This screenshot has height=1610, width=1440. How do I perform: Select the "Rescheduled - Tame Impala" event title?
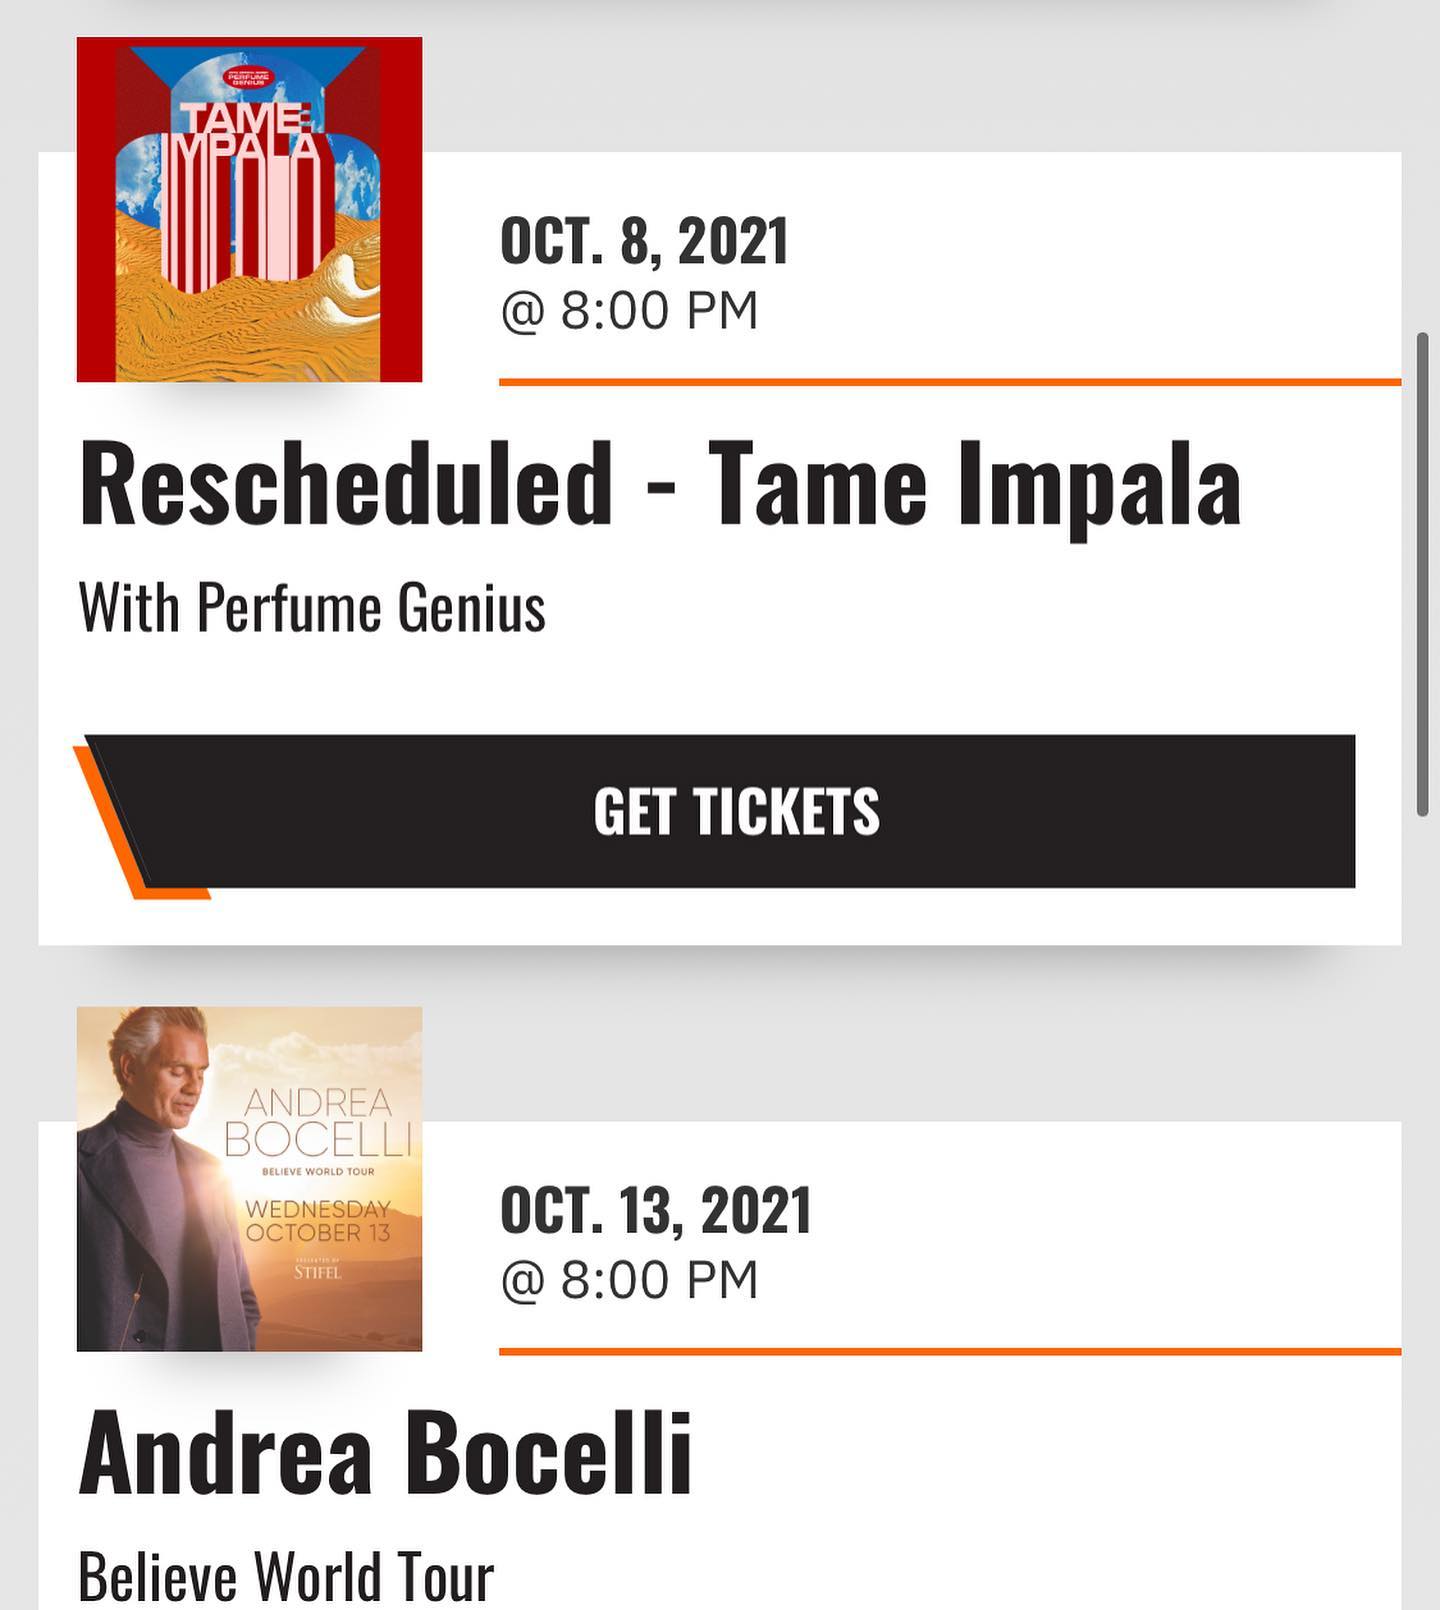[660, 485]
